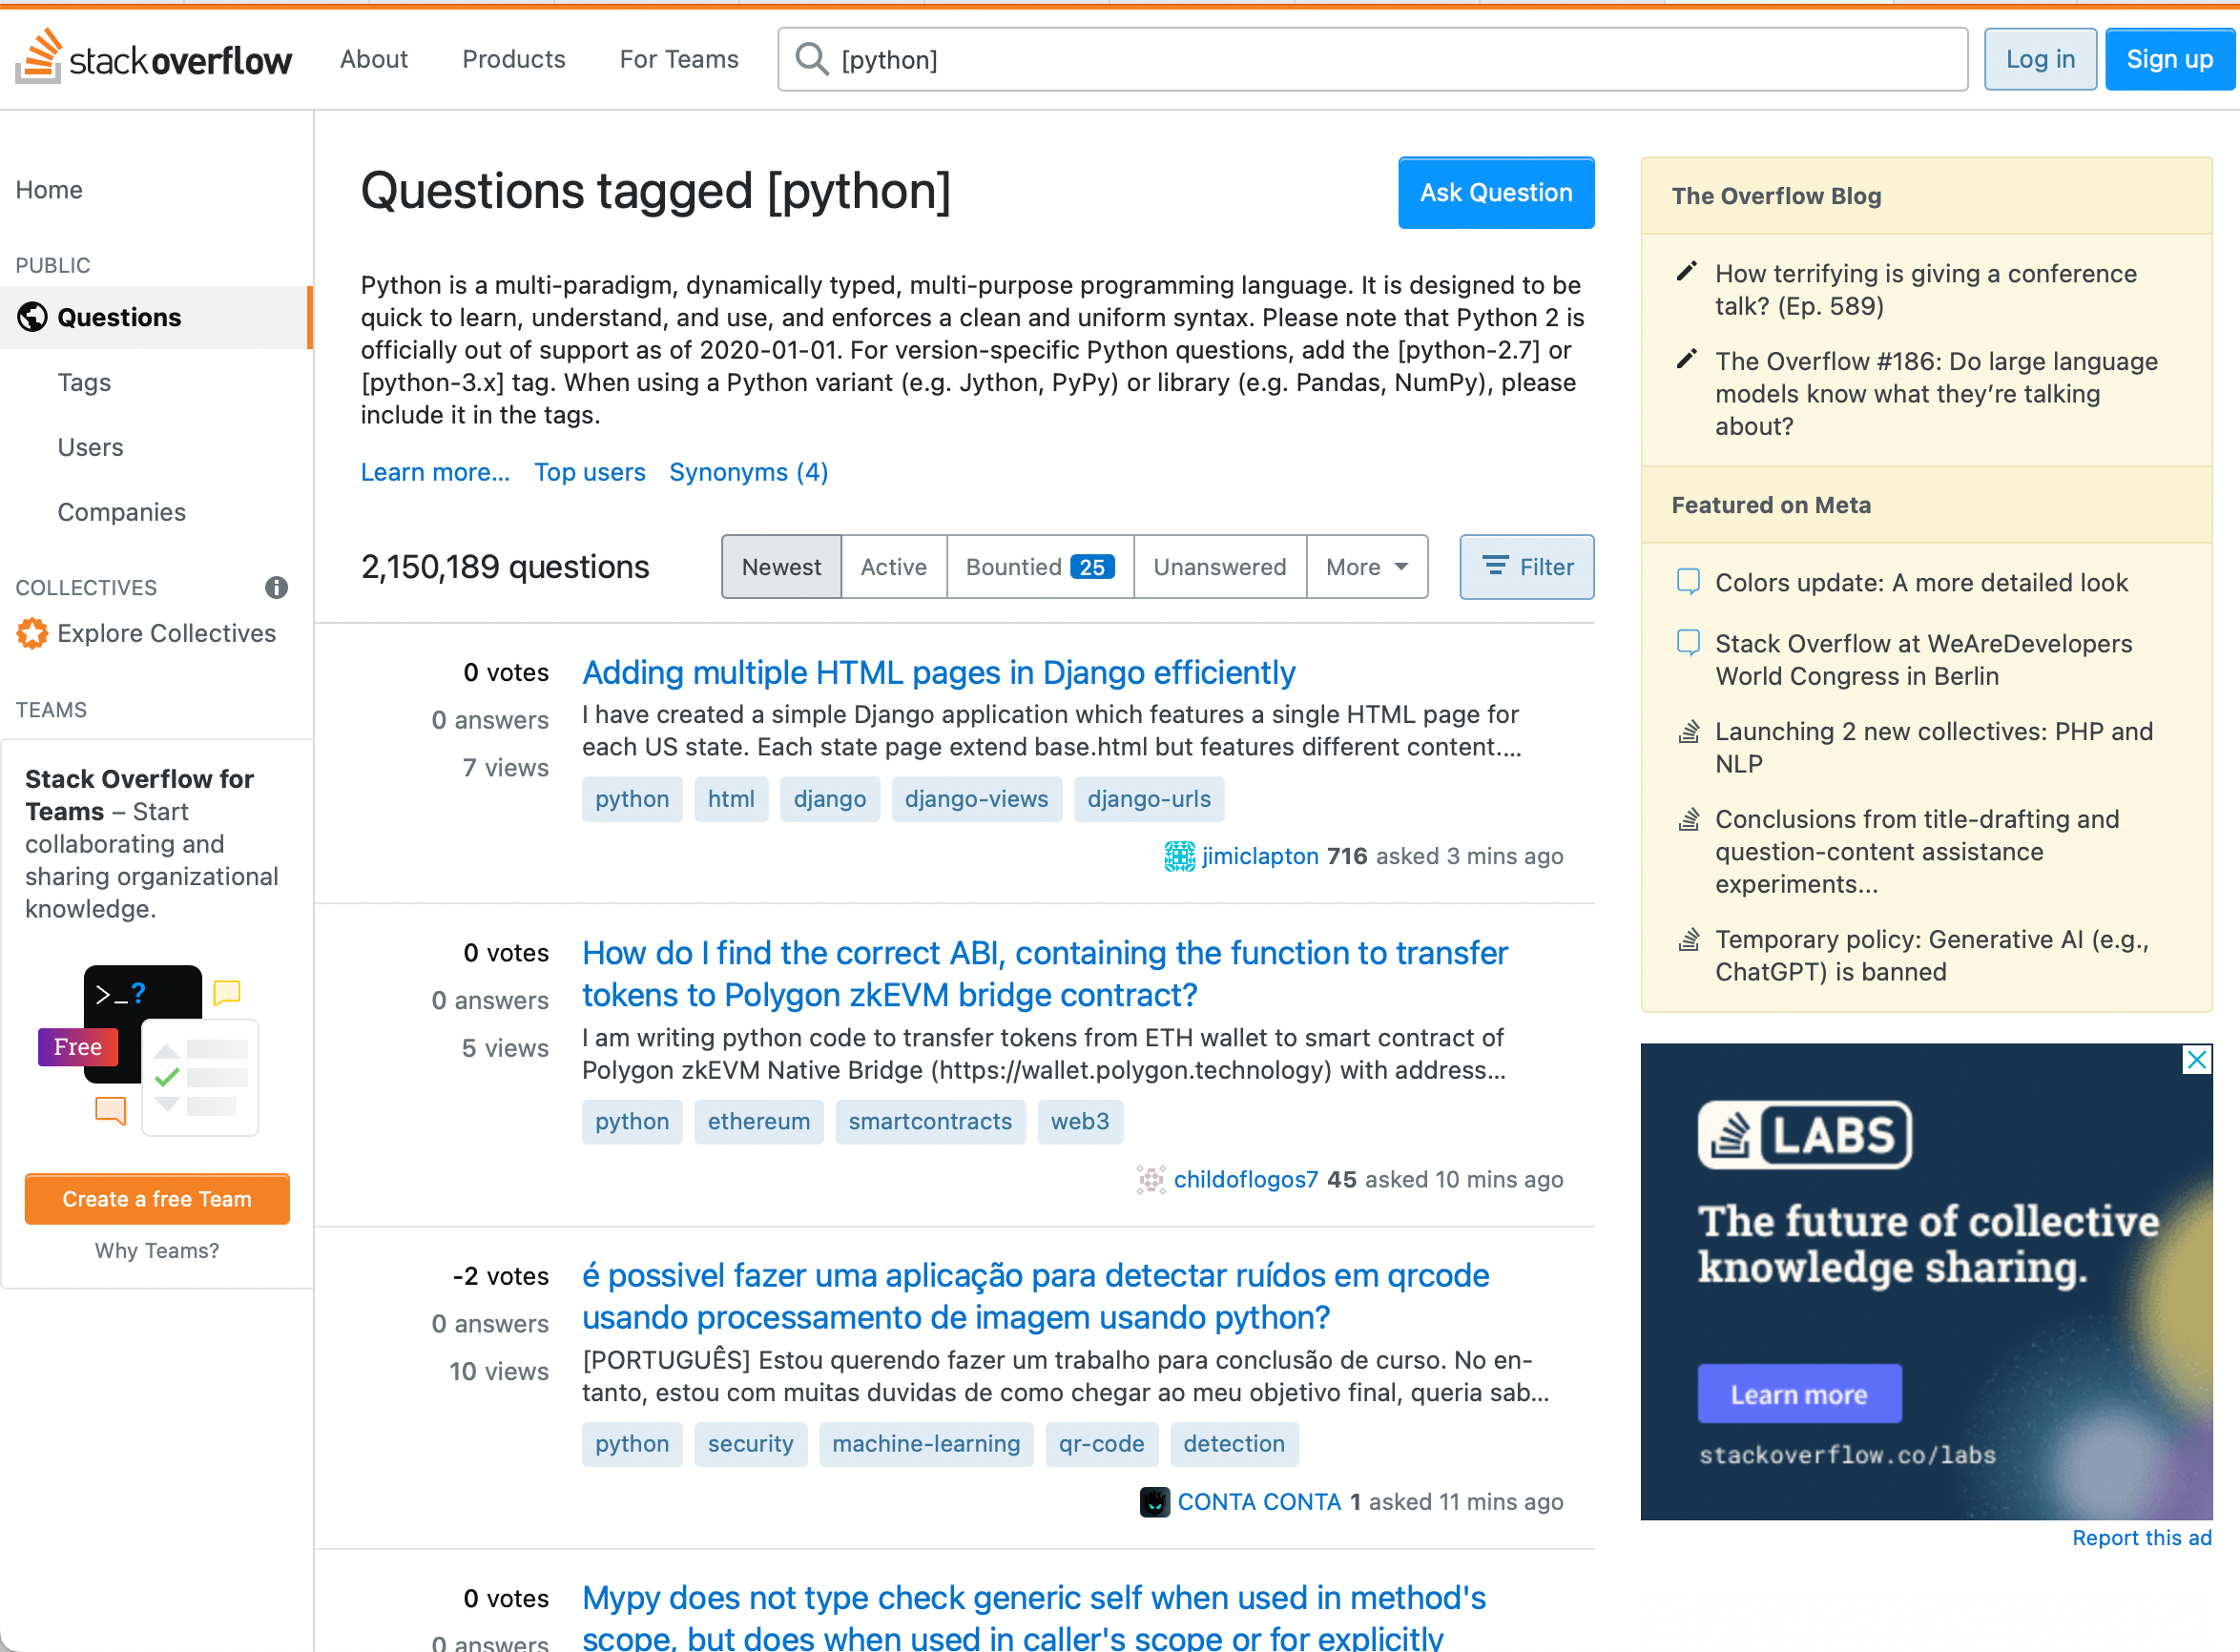The width and height of the screenshot is (2240, 1652).
Task: Expand the More dropdown filter
Action: point(1367,566)
